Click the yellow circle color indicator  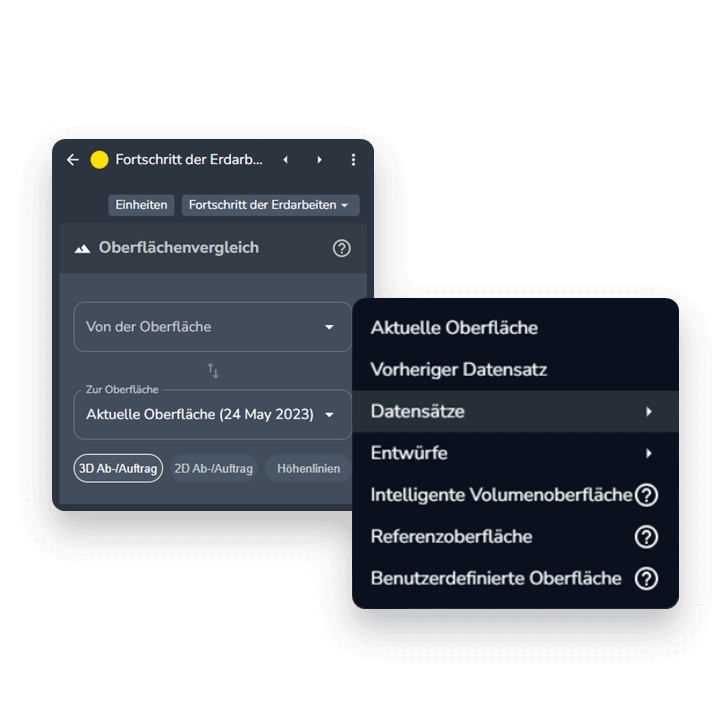point(99,160)
